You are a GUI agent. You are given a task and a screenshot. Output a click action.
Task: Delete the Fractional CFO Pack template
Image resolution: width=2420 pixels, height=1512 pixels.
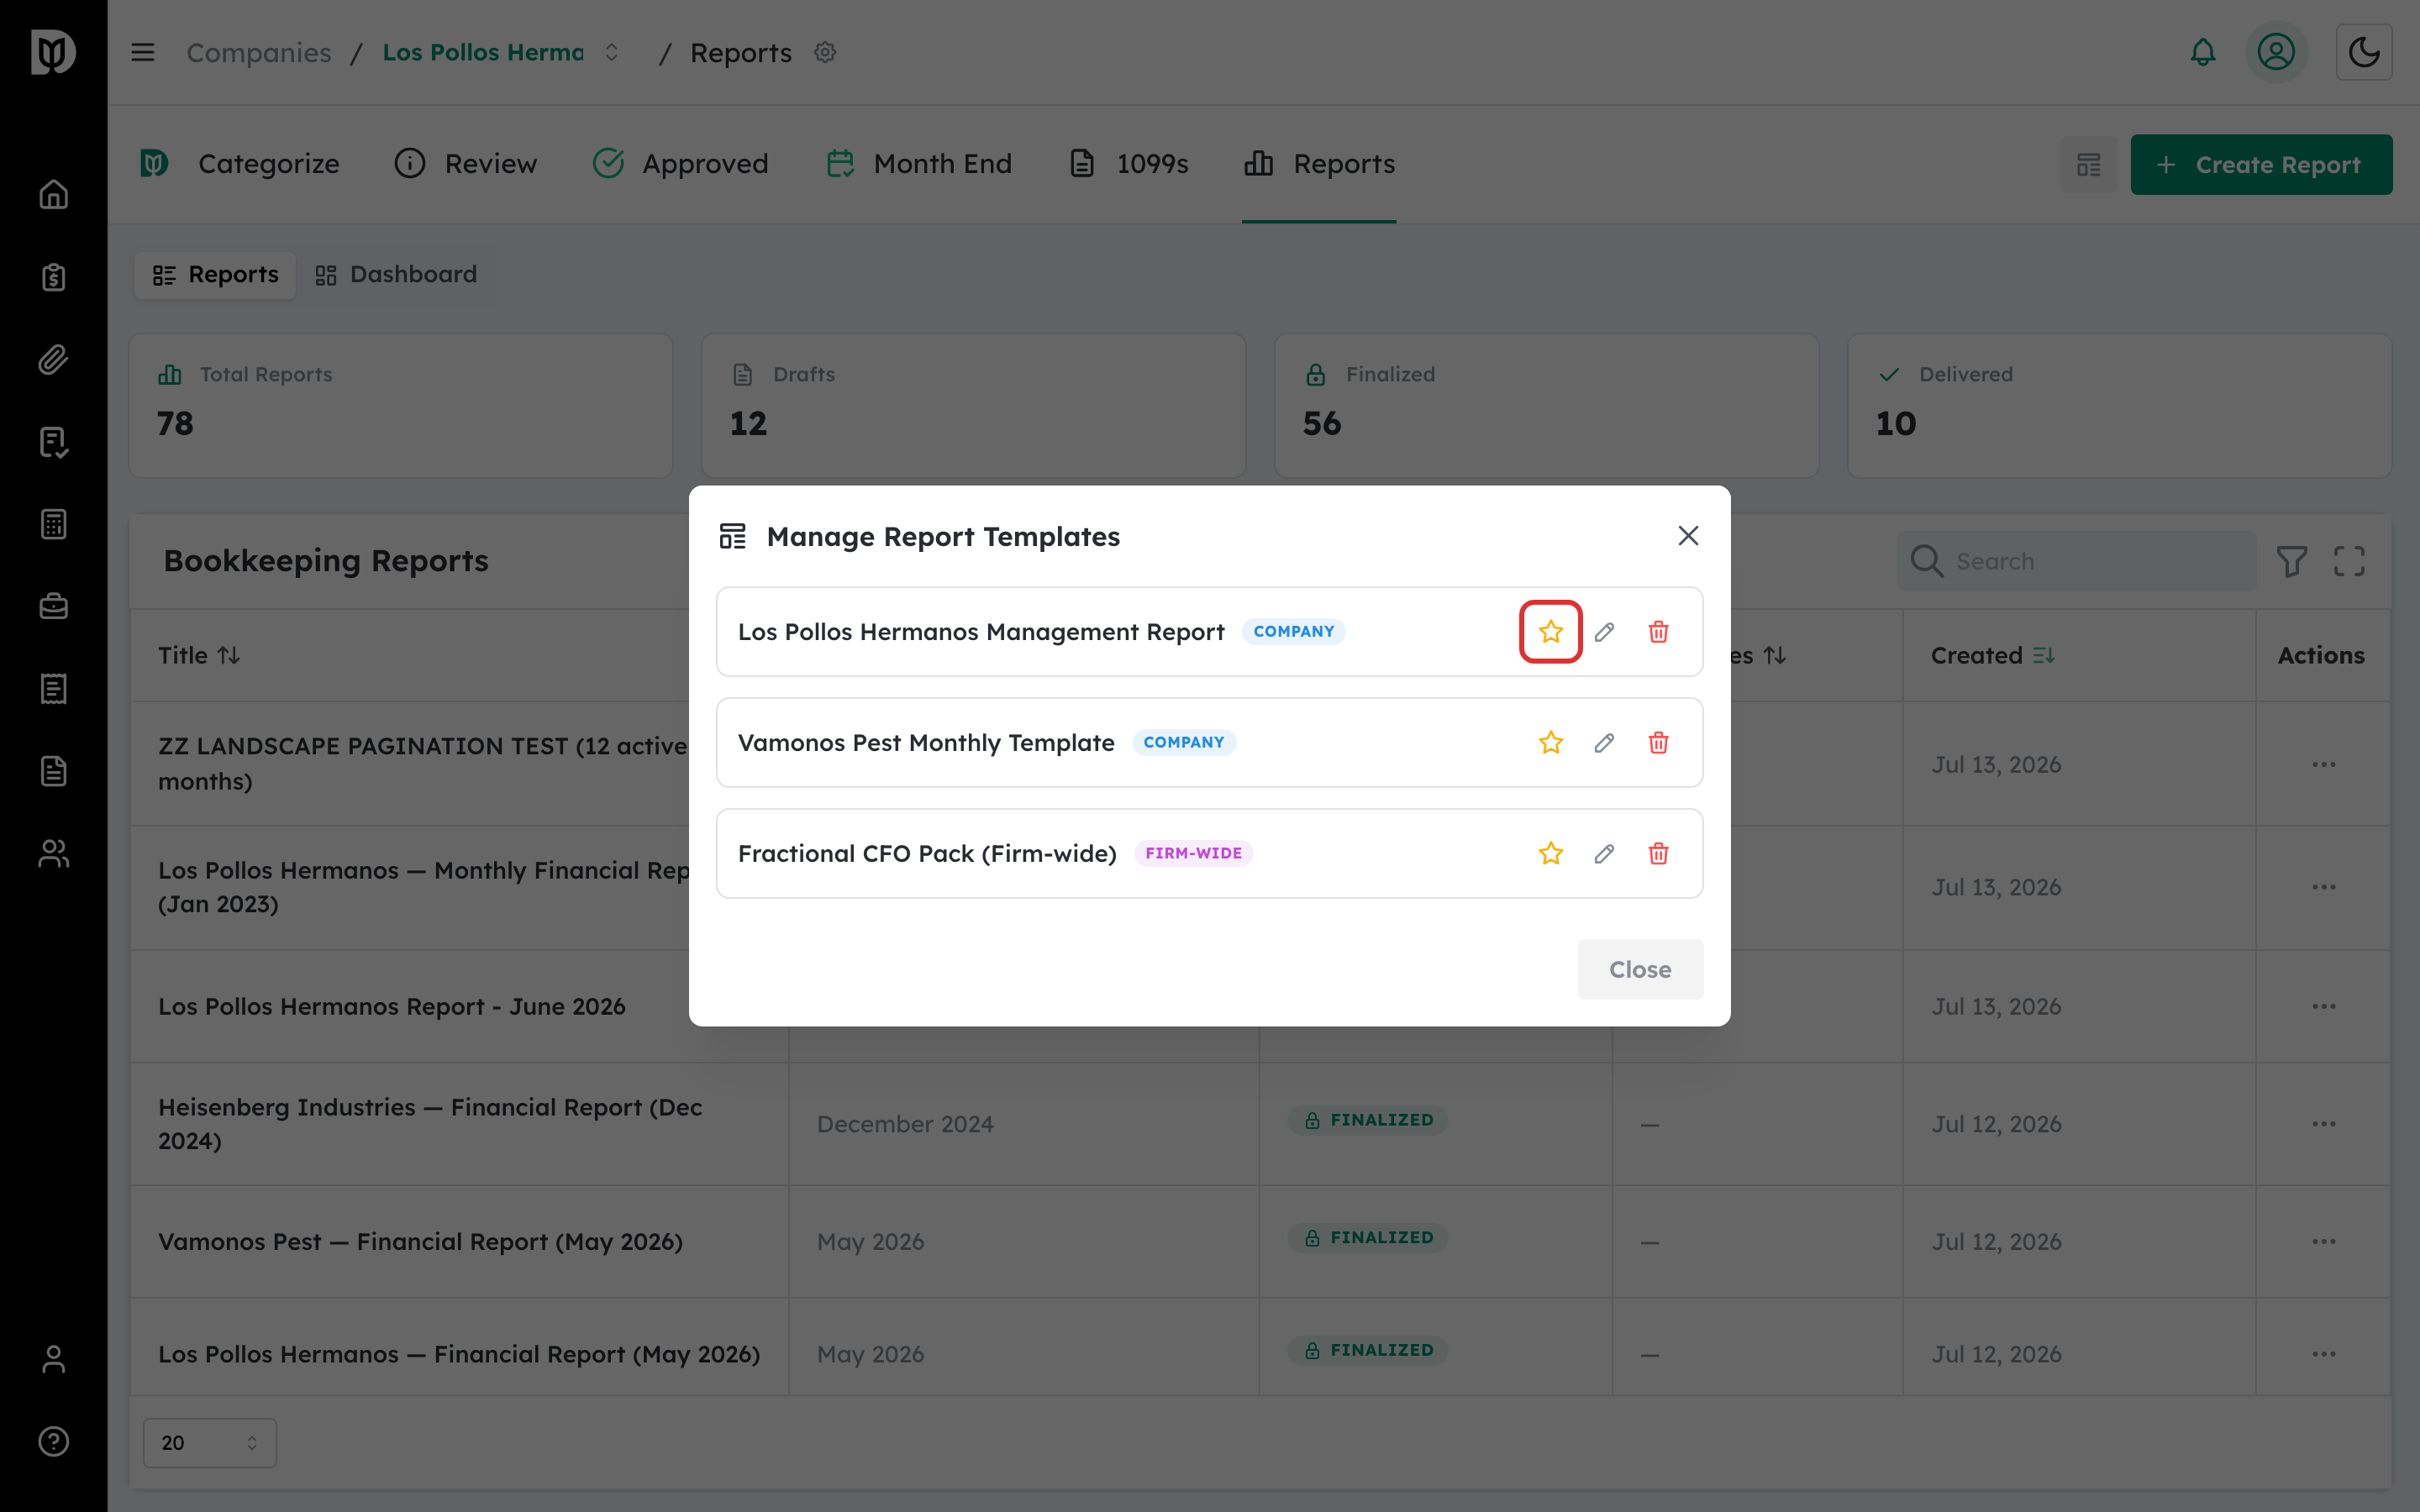[1658, 853]
